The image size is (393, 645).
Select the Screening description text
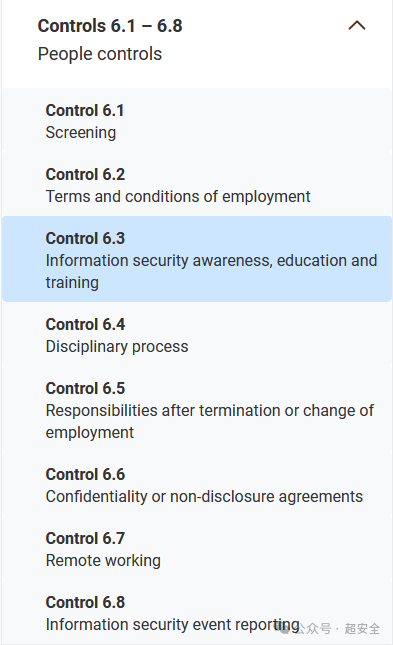click(x=81, y=133)
